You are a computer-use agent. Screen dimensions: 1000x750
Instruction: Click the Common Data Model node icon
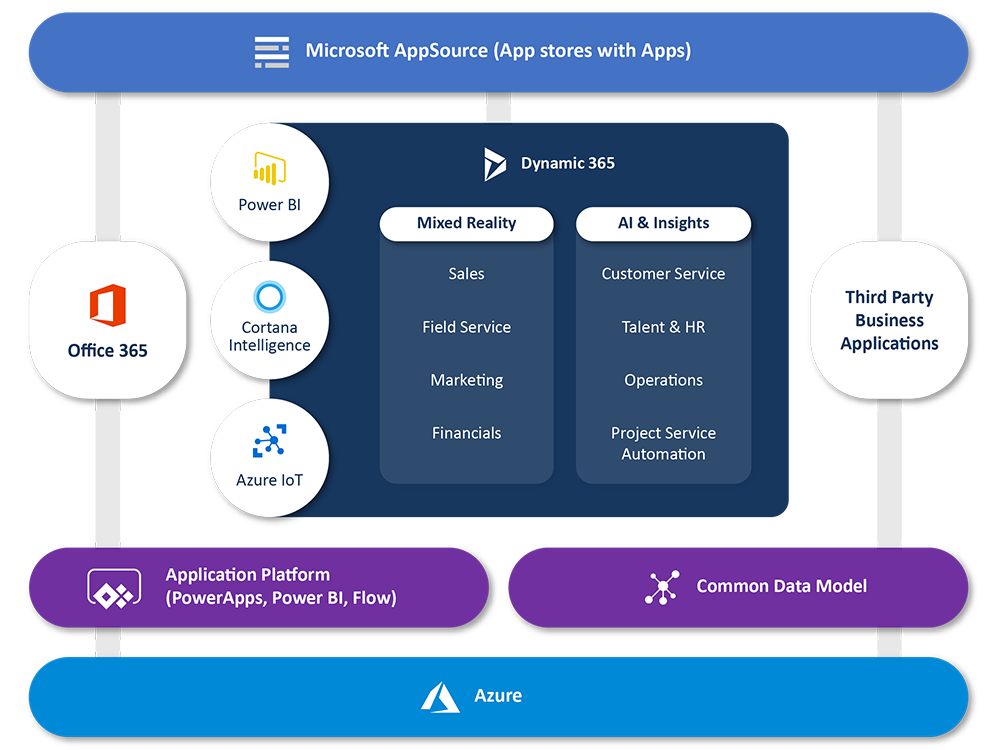click(x=662, y=587)
